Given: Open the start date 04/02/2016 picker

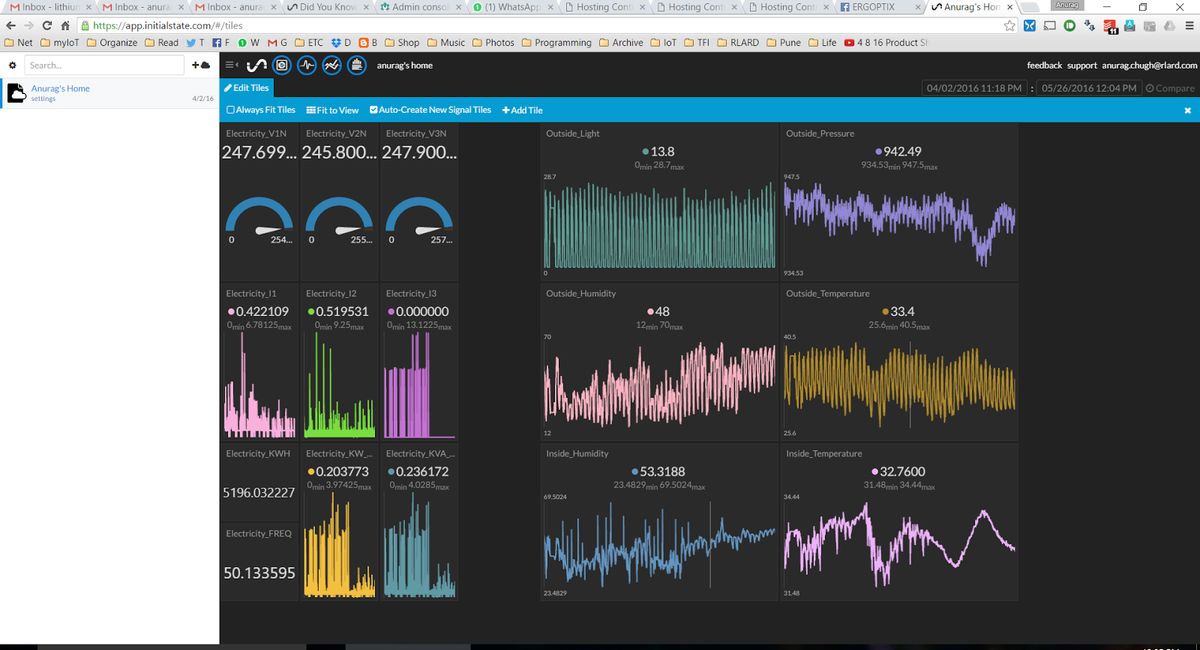Looking at the screenshot, I should [974, 88].
